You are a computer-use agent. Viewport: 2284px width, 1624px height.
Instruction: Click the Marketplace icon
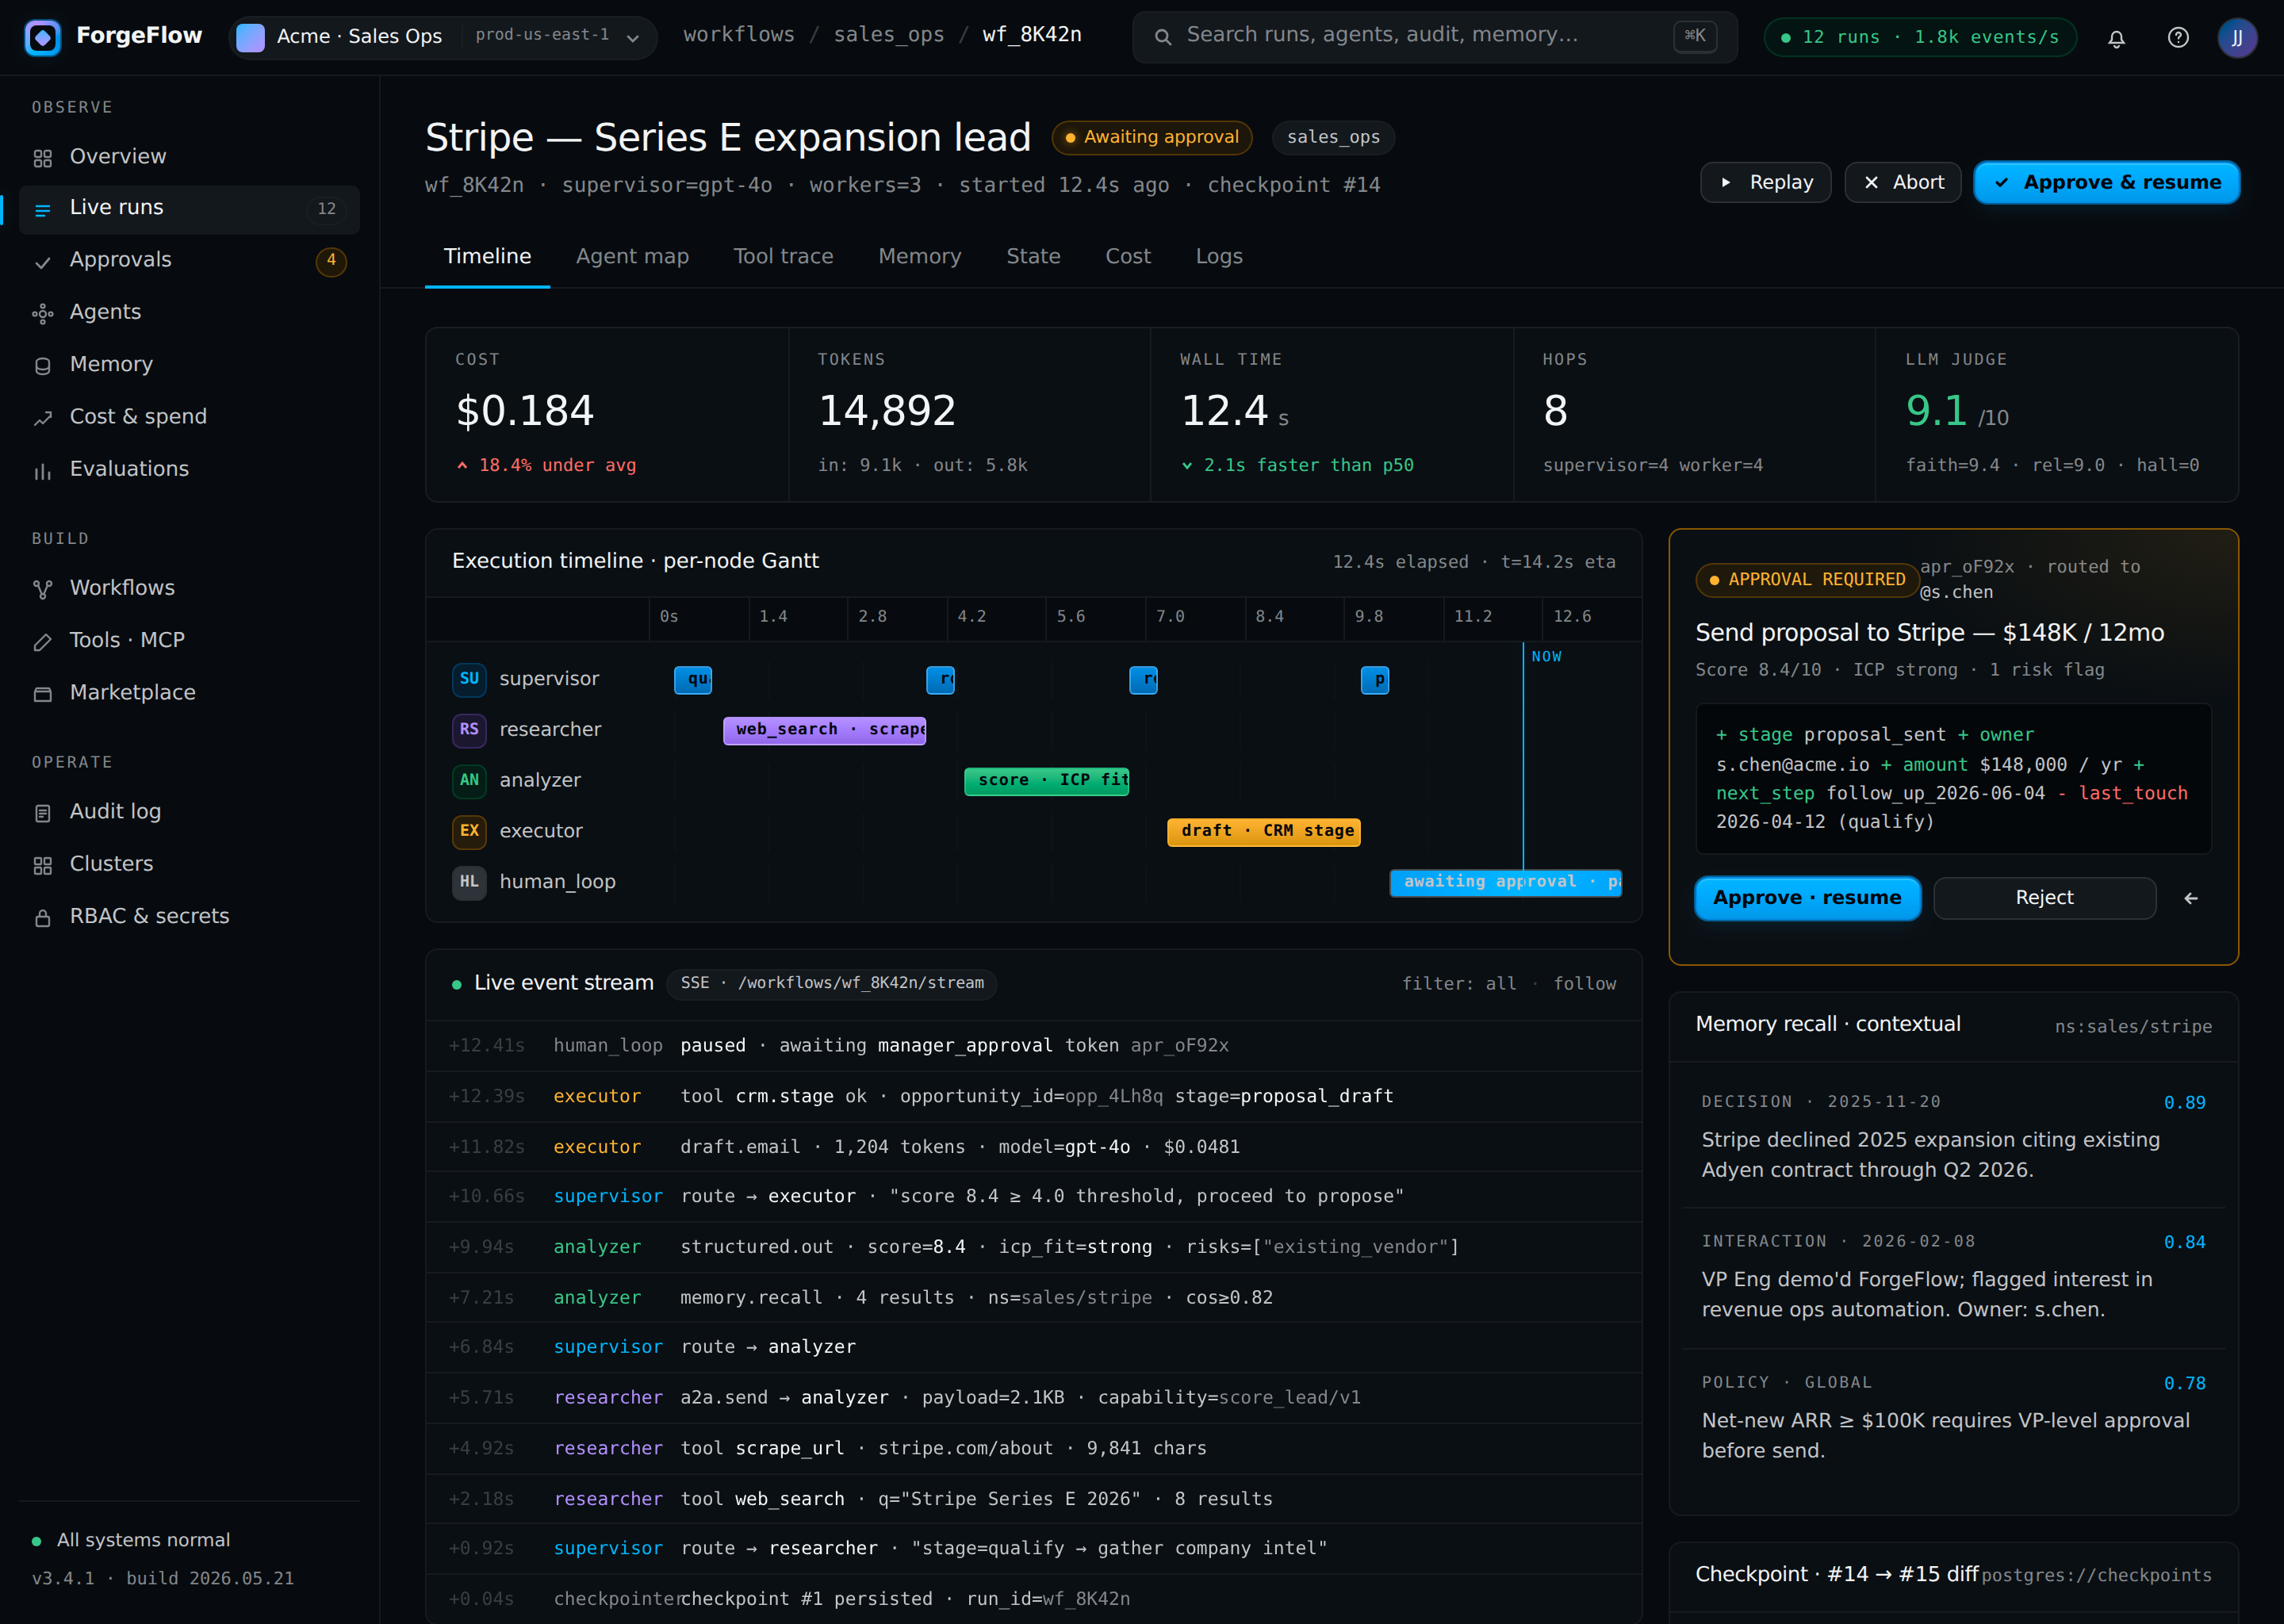coord(42,694)
